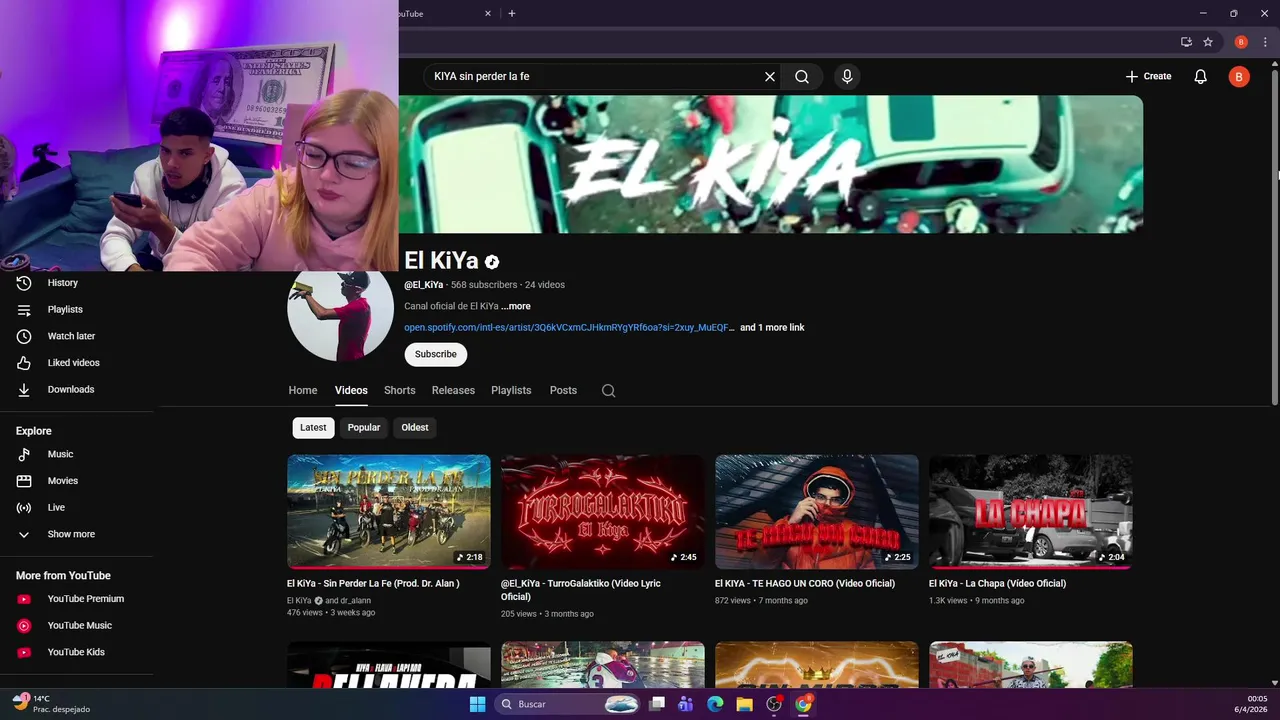Viewport: 1280px width, 720px height.
Task: Click the El KiYa channel banner
Action: point(771,164)
